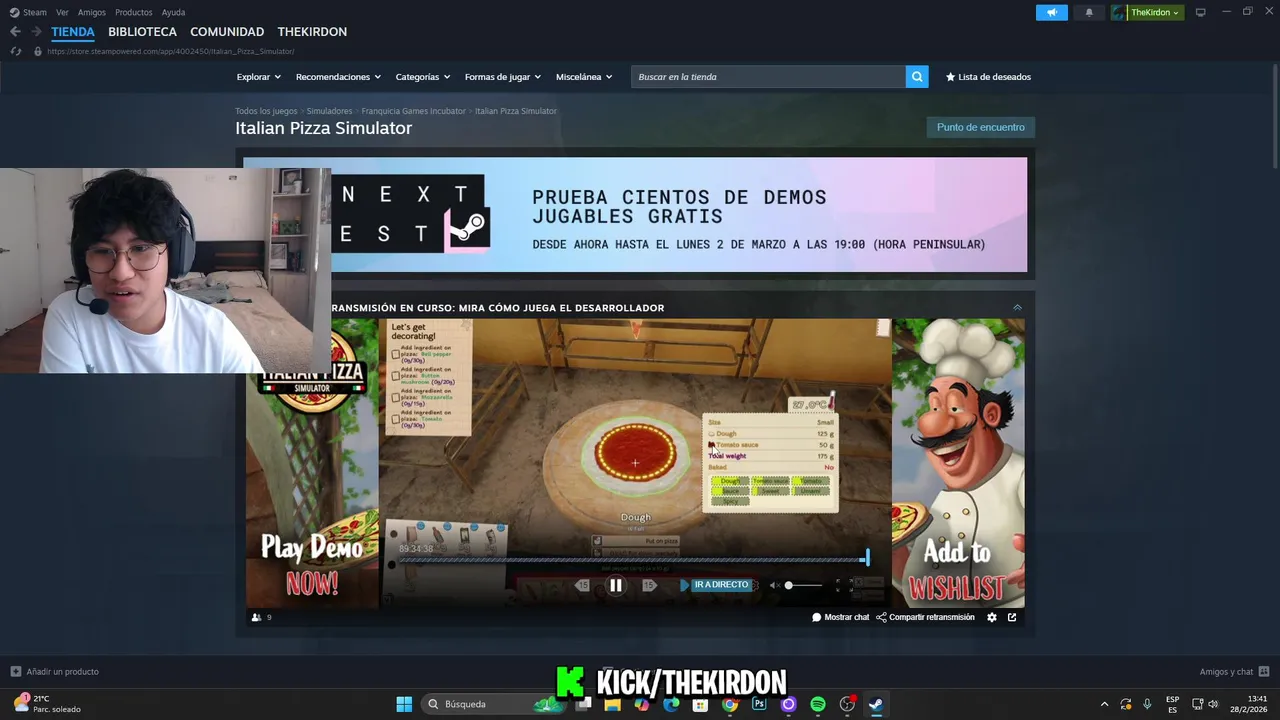Click Compartir retransmisión
The height and width of the screenshot is (720, 1280).
coord(925,617)
